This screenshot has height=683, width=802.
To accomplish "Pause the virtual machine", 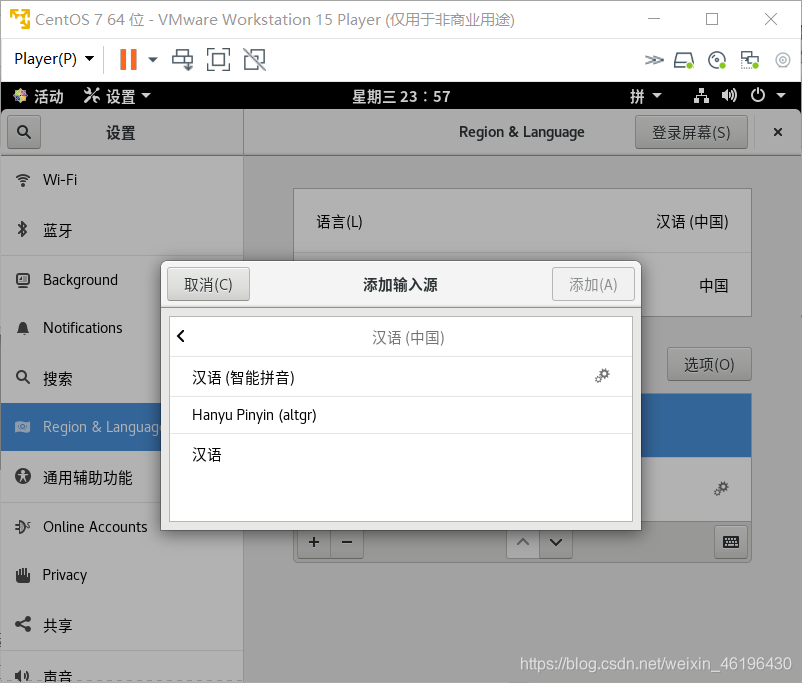I will click(x=128, y=59).
